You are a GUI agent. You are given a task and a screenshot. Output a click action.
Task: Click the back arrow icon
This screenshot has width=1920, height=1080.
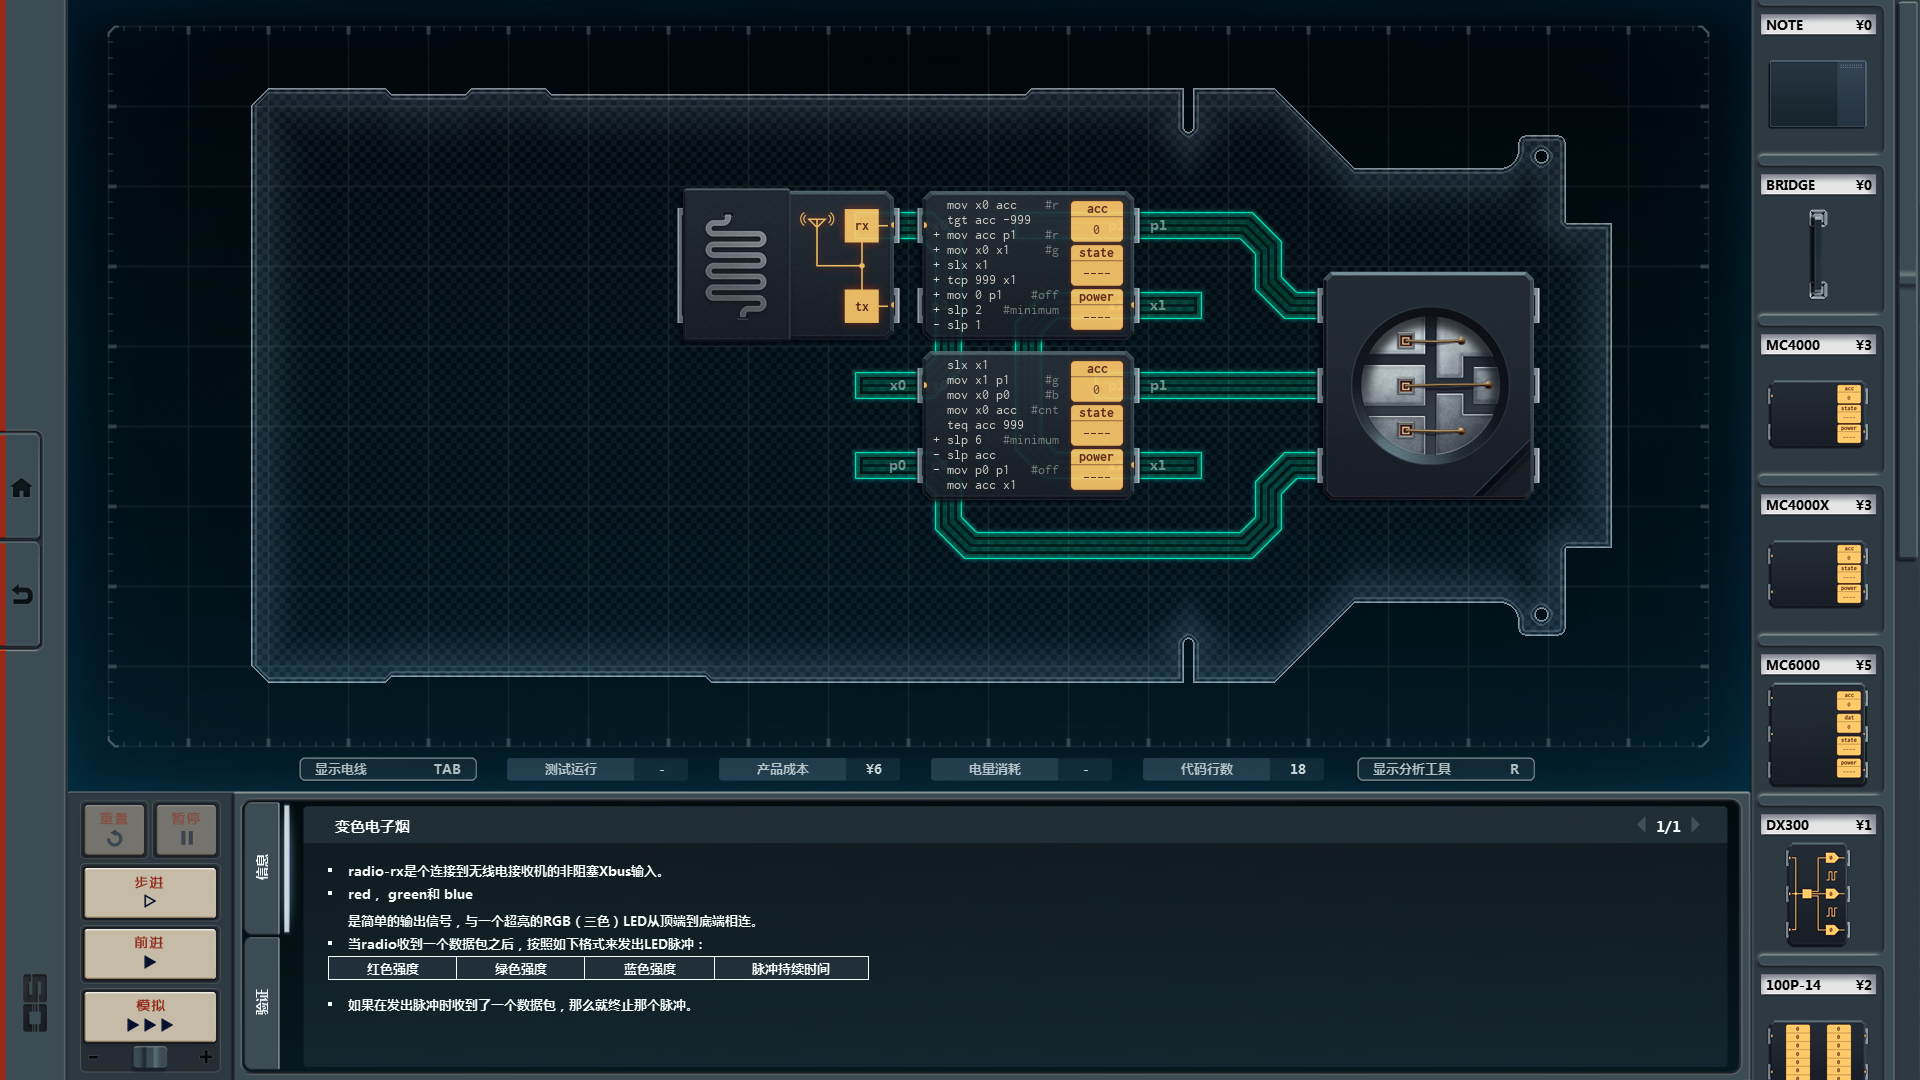pos(21,595)
